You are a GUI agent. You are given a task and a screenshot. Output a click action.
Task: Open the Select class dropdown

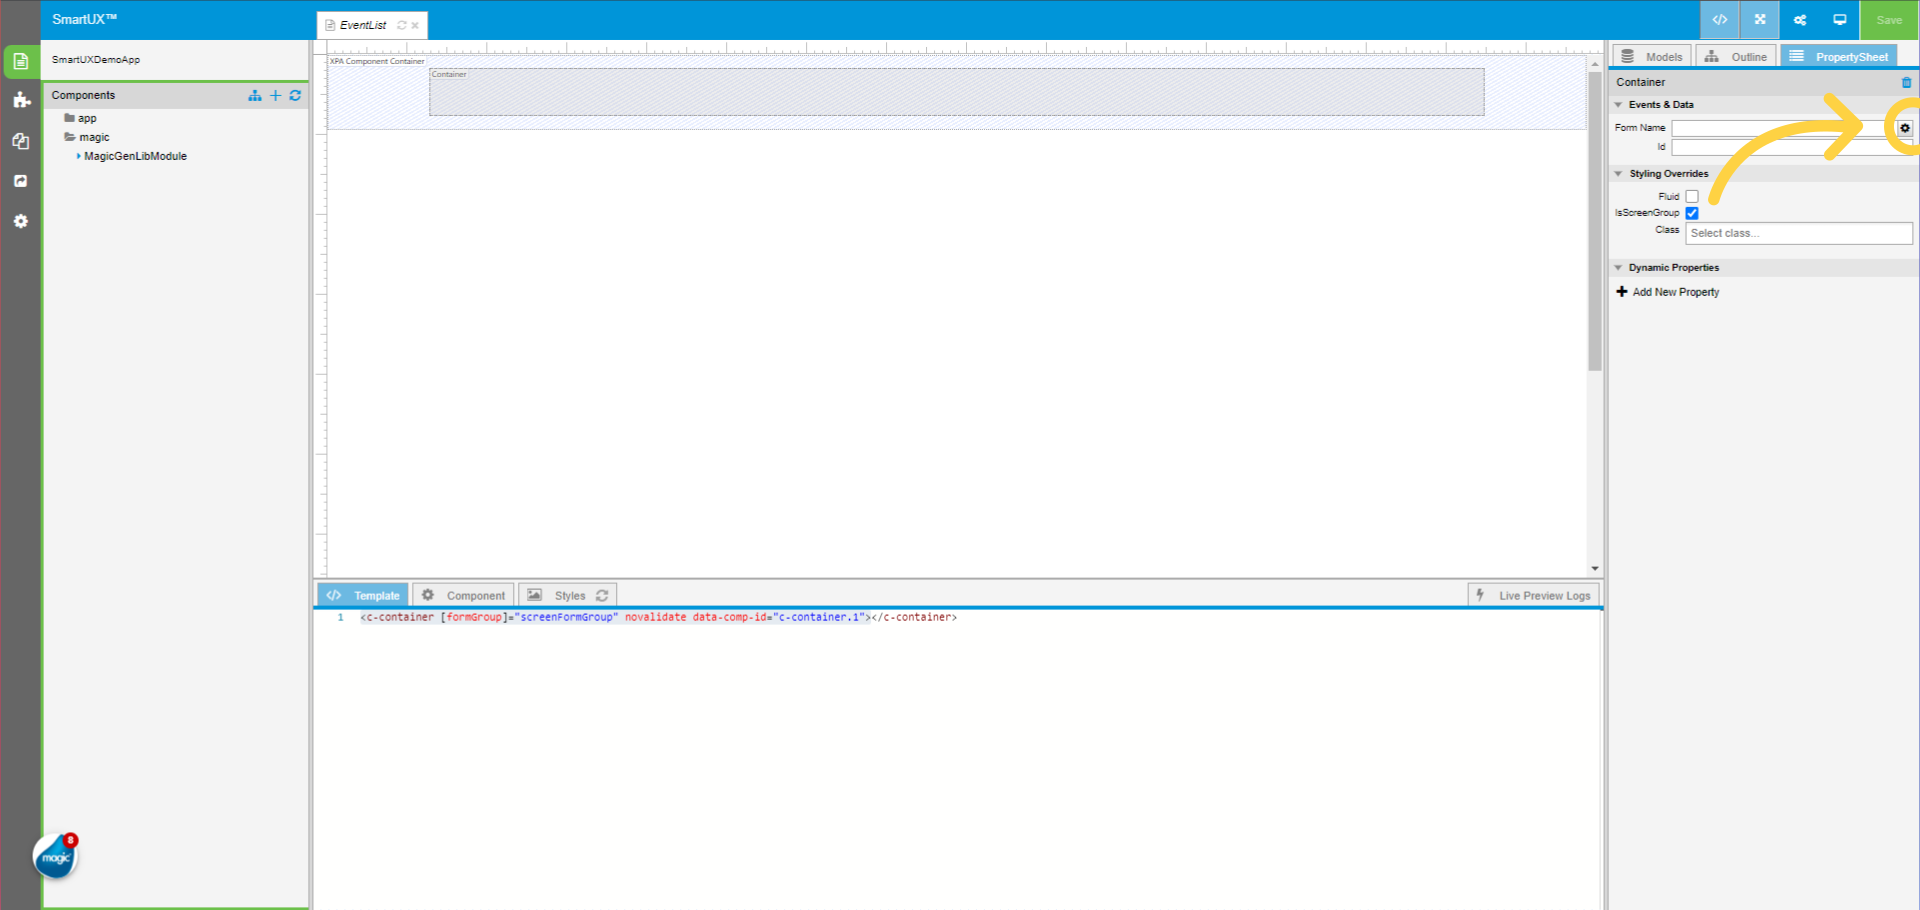pyautogui.click(x=1797, y=233)
